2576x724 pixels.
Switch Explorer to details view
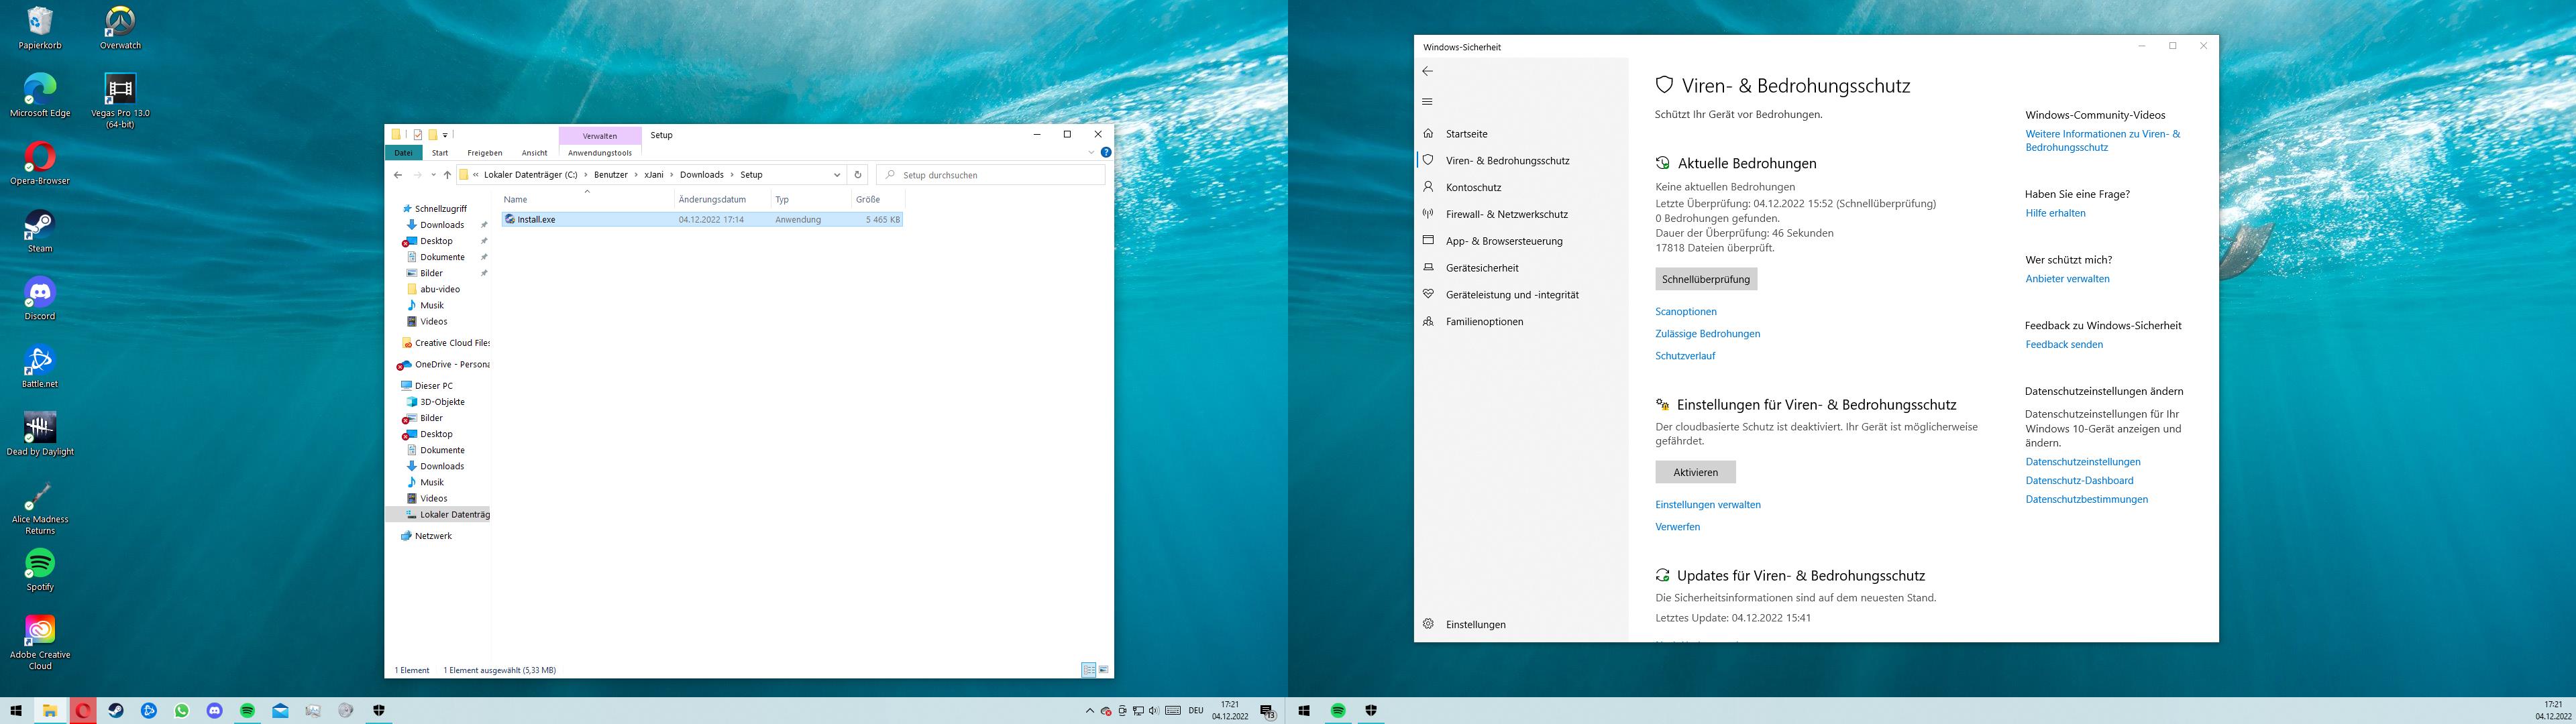click(x=1088, y=670)
